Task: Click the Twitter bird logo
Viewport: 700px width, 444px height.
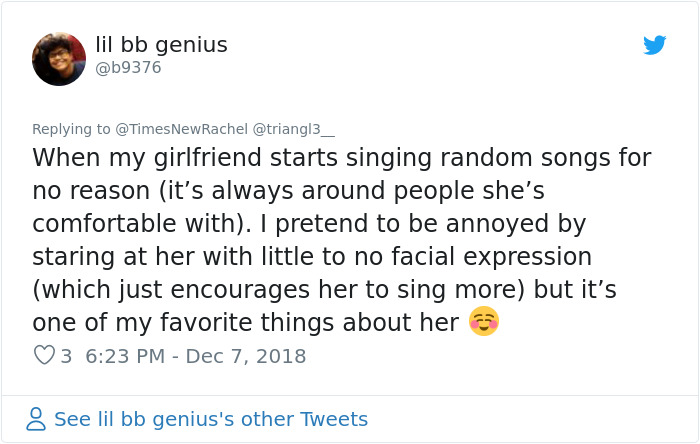Action: coord(655,45)
